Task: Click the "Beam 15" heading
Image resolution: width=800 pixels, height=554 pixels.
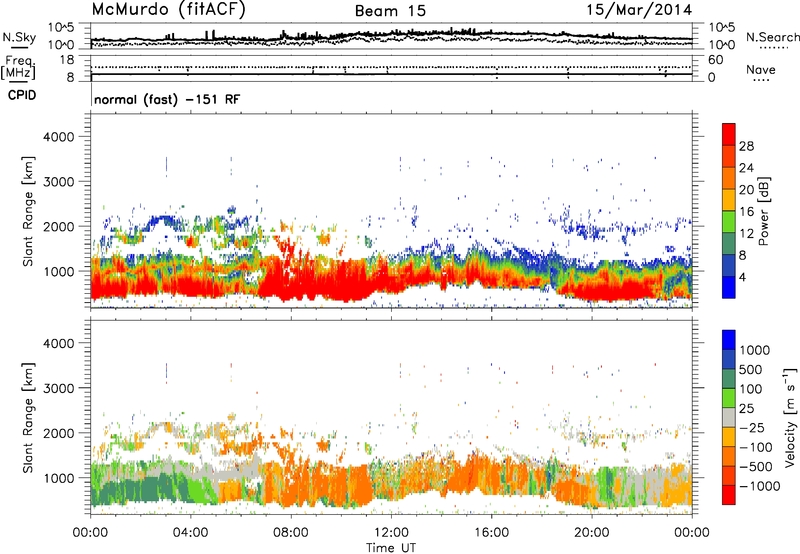Action: [390, 11]
